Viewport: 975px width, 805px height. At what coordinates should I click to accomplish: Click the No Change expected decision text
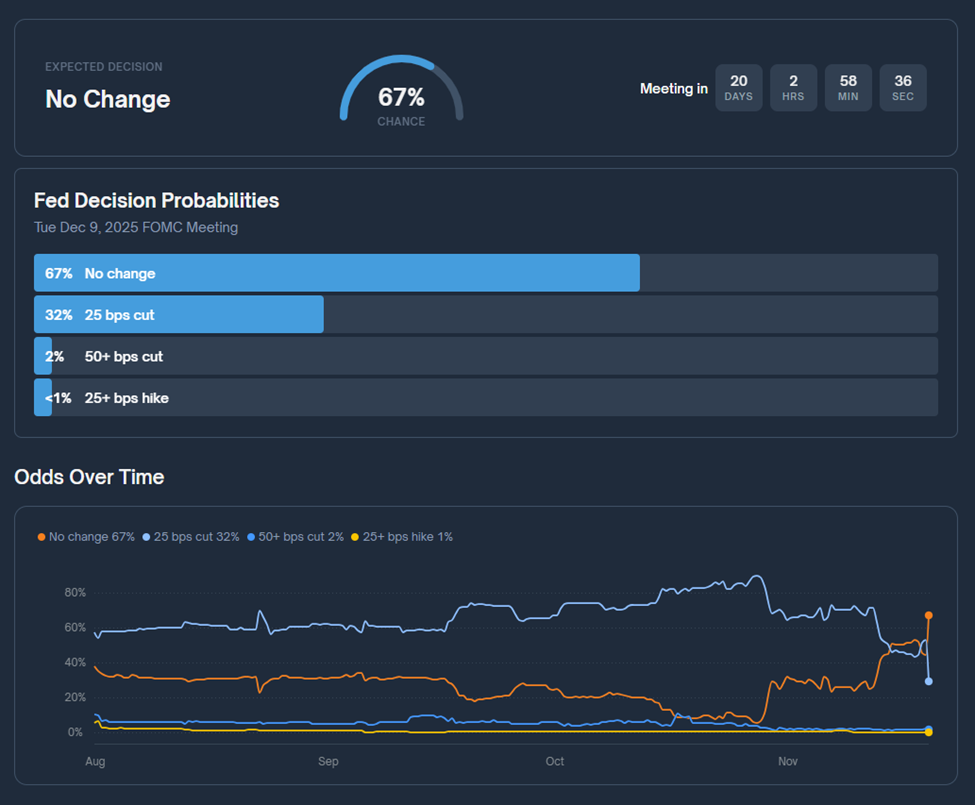pyautogui.click(x=107, y=99)
